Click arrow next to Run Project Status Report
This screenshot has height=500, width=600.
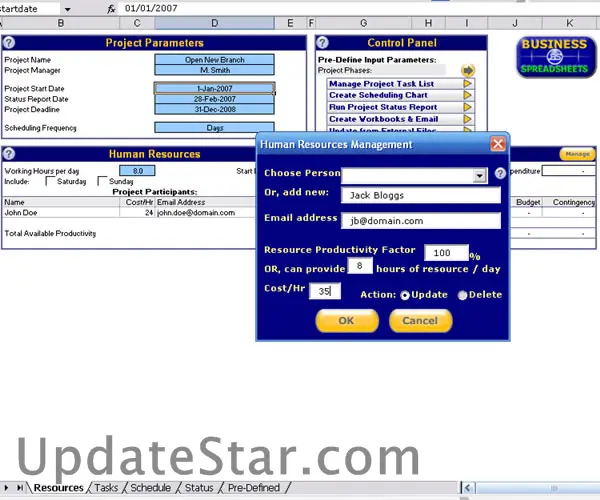(468, 107)
